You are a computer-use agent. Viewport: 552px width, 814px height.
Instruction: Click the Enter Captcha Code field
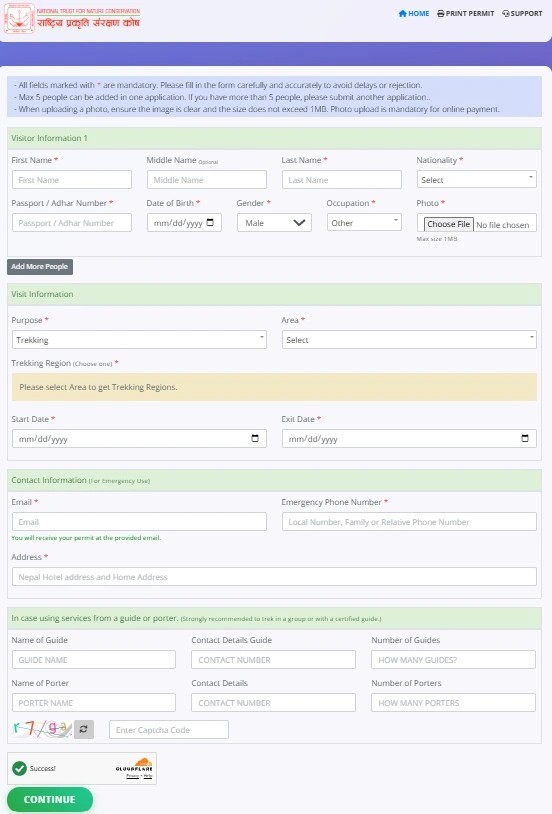pos(169,729)
